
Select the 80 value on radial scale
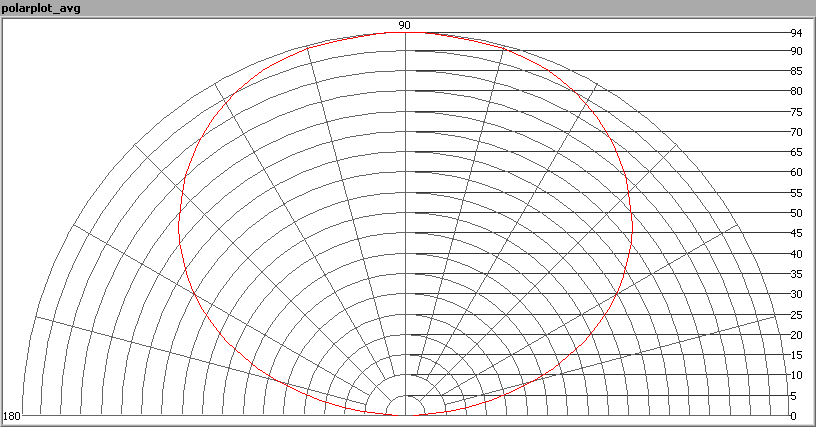coord(795,92)
